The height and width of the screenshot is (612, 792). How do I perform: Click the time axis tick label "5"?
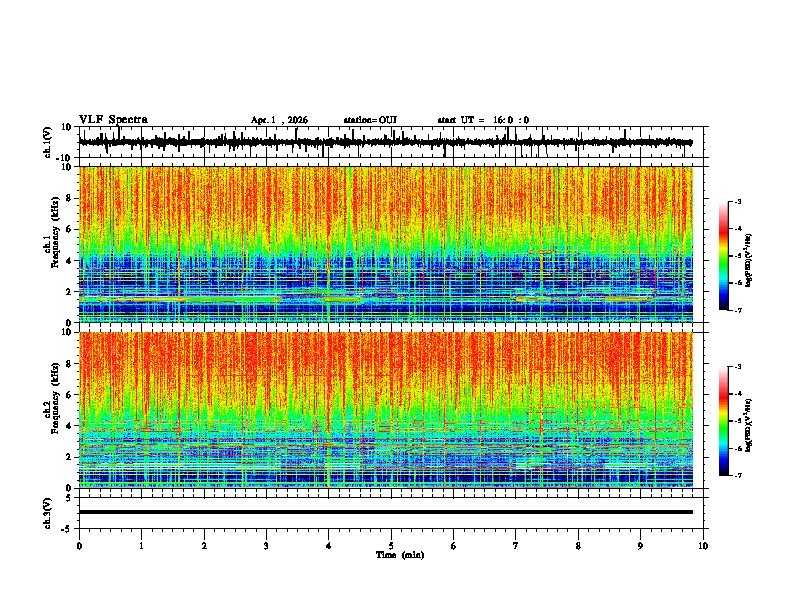(x=391, y=546)
